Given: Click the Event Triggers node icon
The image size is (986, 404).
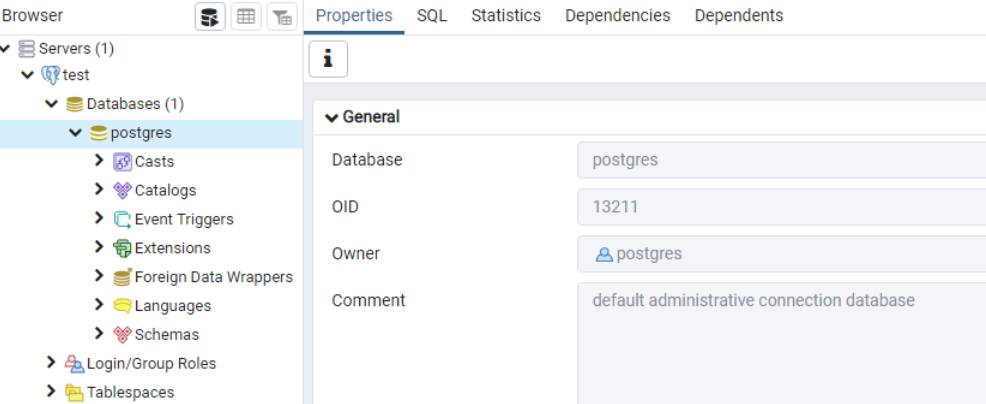Looking at the screenshot, I should click(123, 220).
